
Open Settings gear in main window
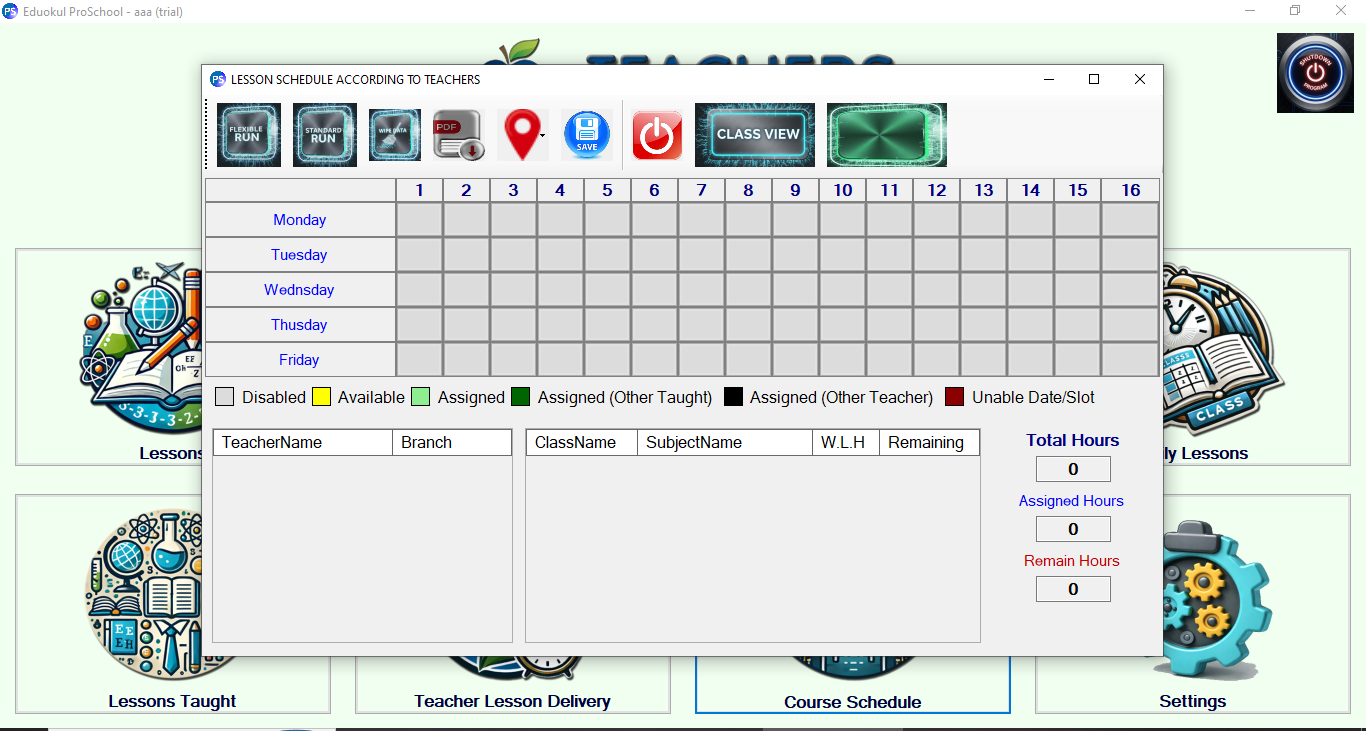coord(1193,602)
